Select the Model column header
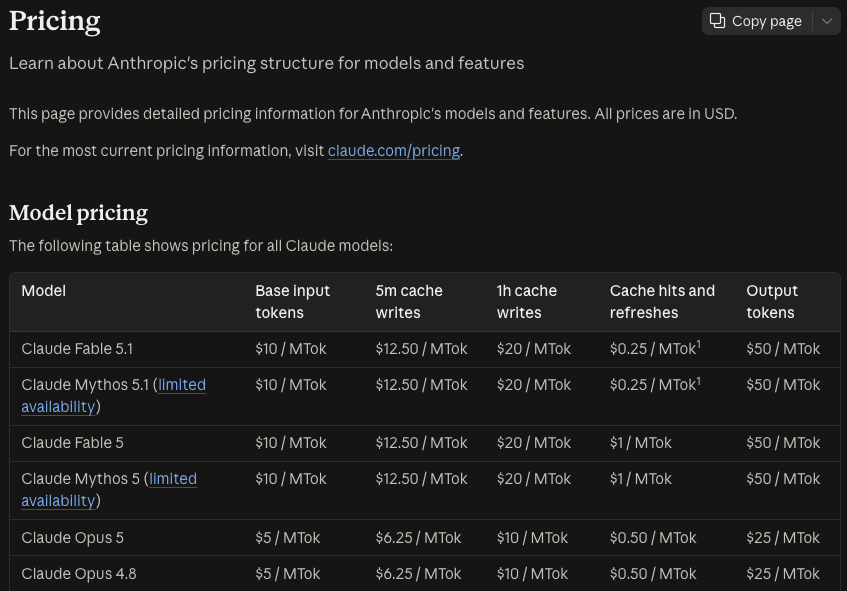Viewport: 847px width, 591px height. pos(44,291)
